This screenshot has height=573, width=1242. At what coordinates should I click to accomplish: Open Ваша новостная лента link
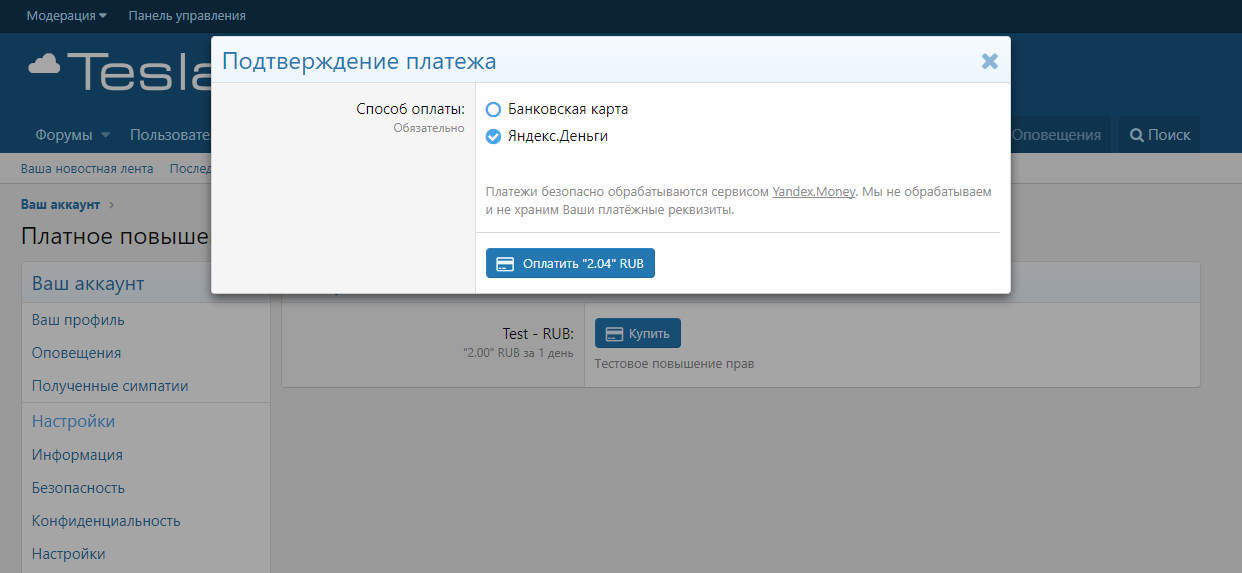pyautogui.click(x=87, y=168)
